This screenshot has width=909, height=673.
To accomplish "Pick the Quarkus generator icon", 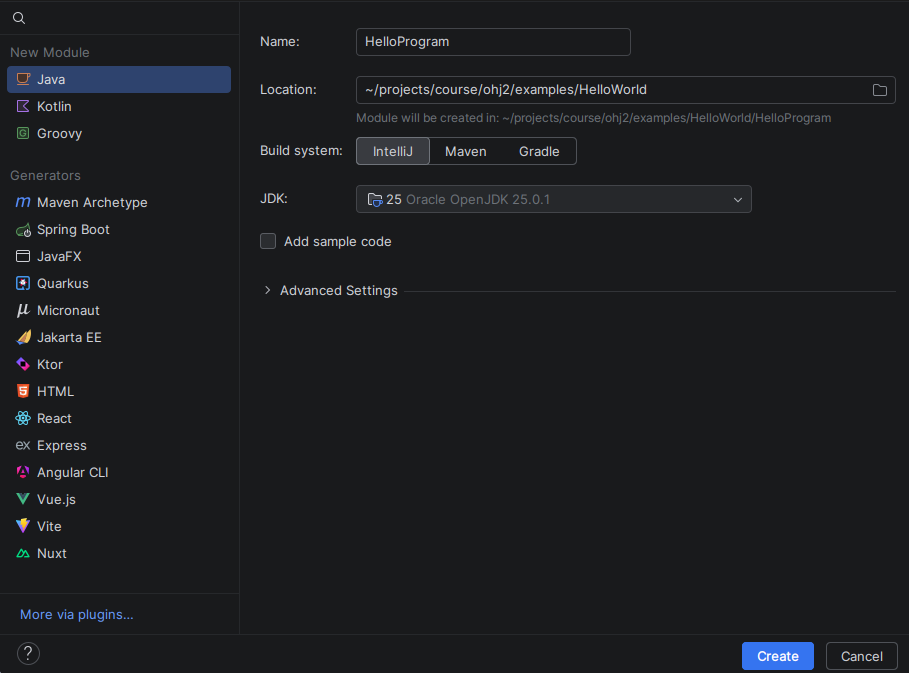I will [x=23, y=283].
